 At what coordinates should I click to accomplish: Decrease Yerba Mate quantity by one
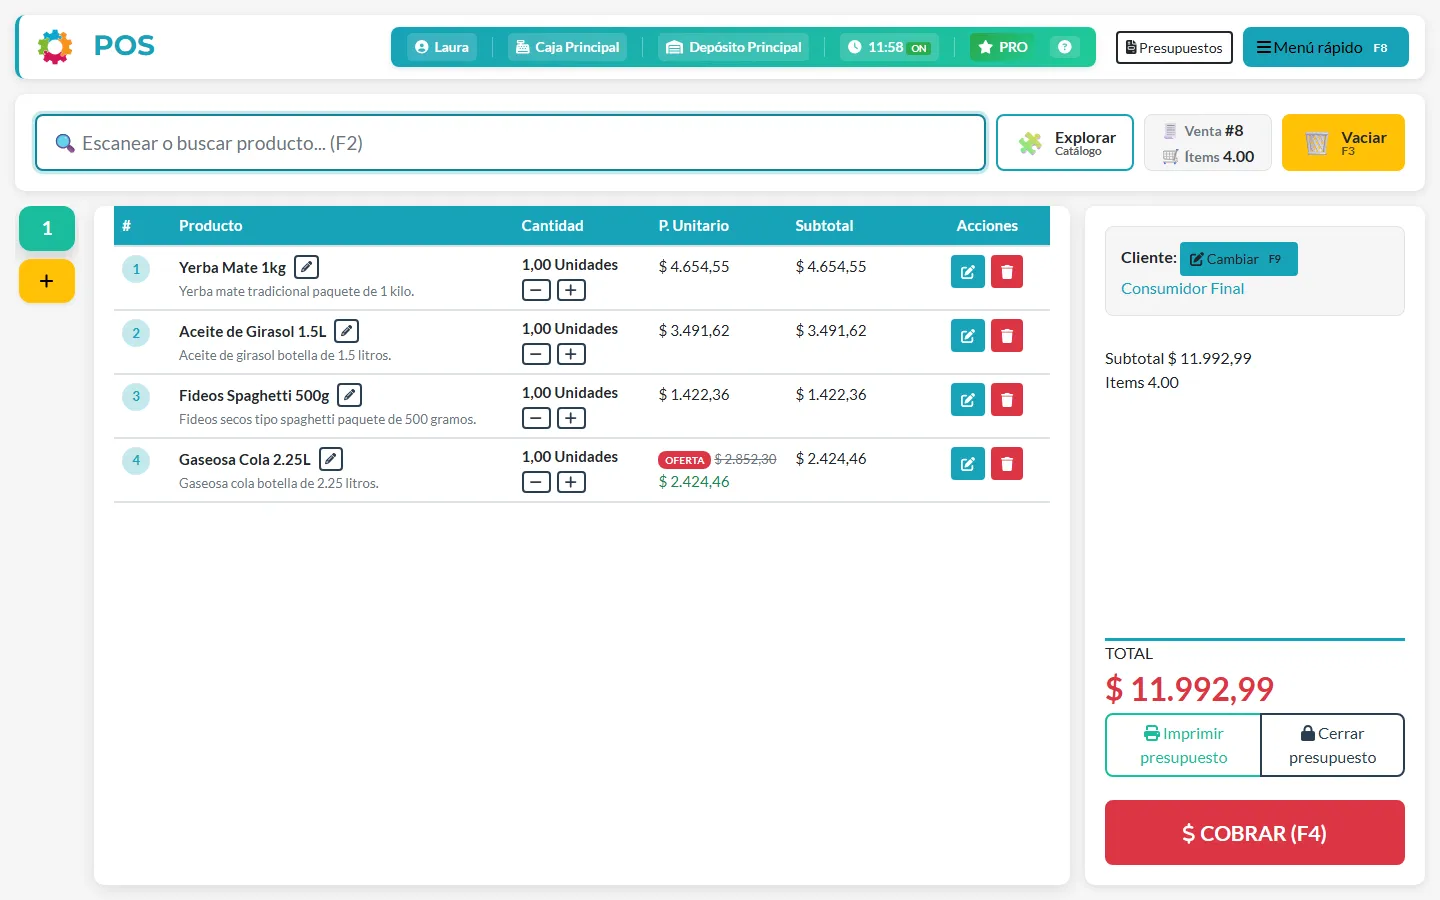pyautogui.click(x=536, y=290)
